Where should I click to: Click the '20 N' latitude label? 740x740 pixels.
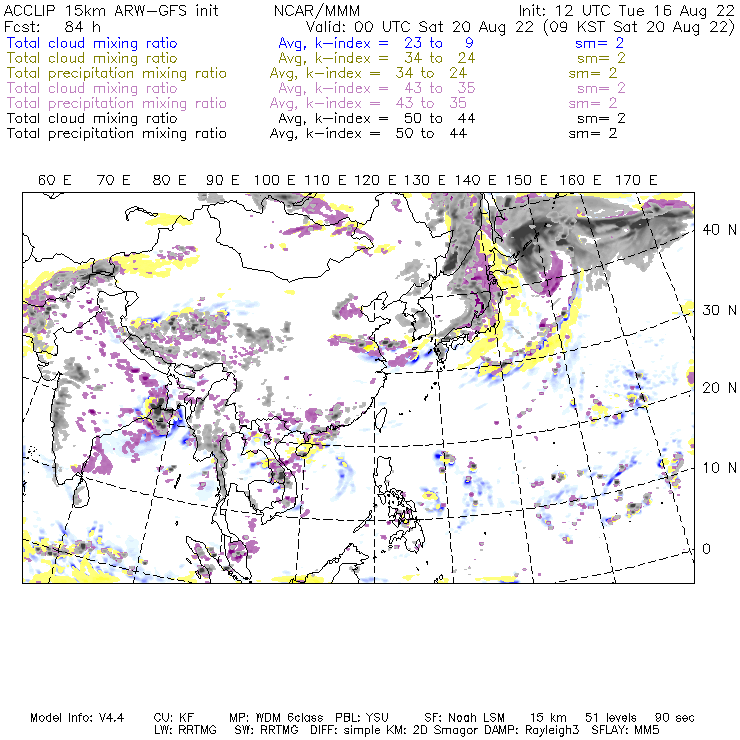click(719, 388)
